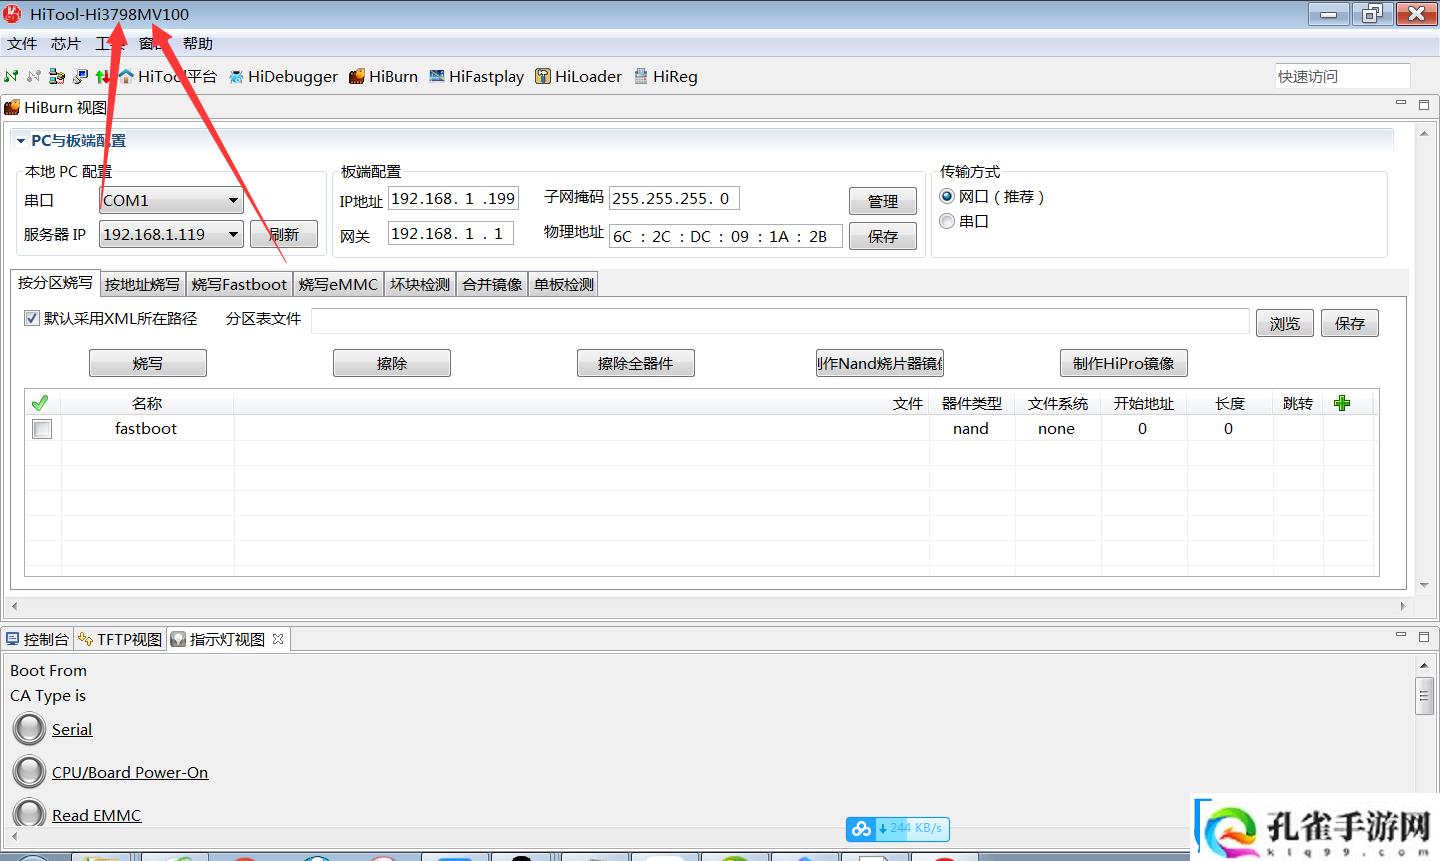Click the 擦除全器件 button
Screen dimensions: 1440x861
(x=636, y=363)
